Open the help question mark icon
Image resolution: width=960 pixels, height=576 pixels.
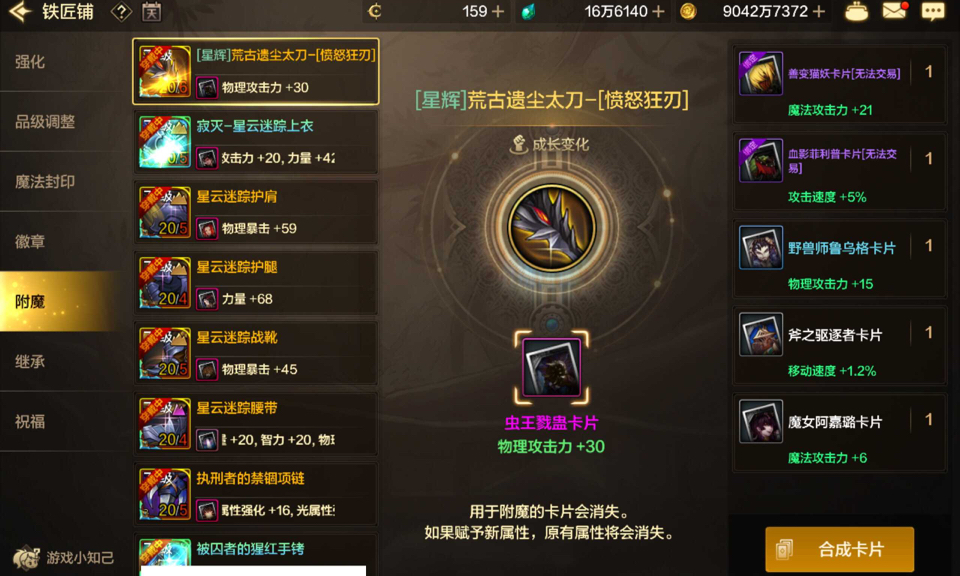pyautogui.click(x=121, y=12)
